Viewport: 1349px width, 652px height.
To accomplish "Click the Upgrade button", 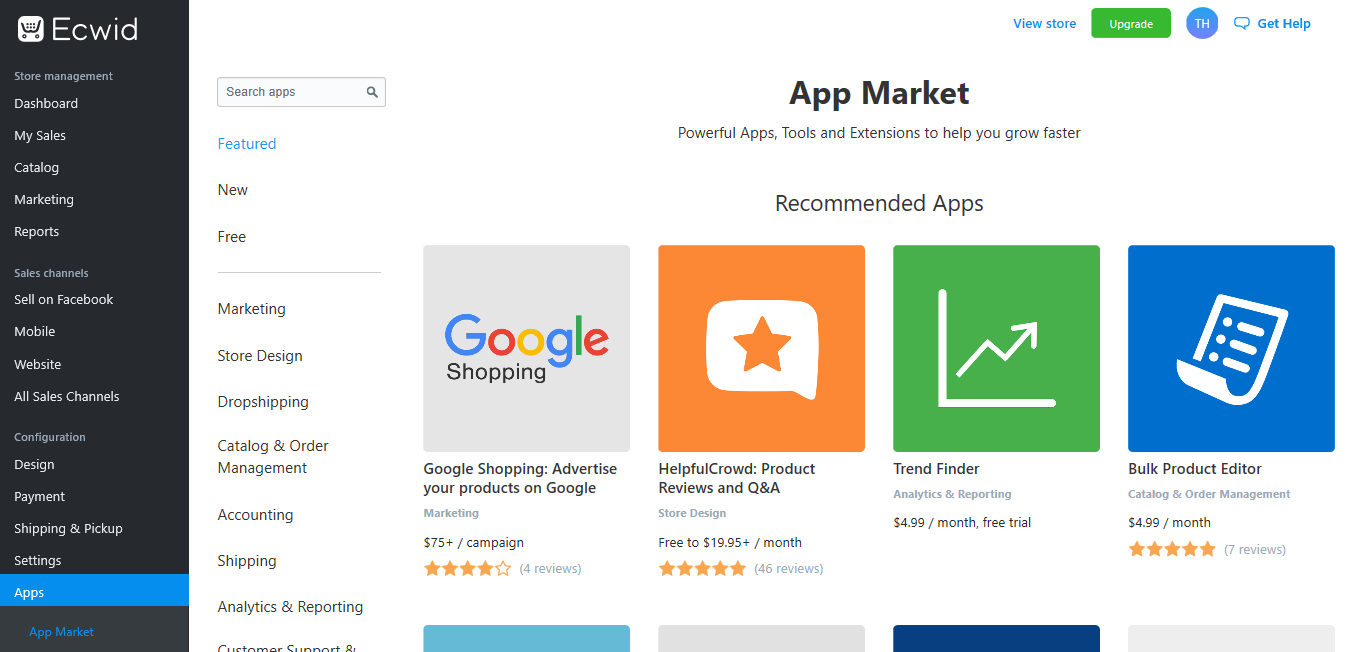I will point(1131,24).
